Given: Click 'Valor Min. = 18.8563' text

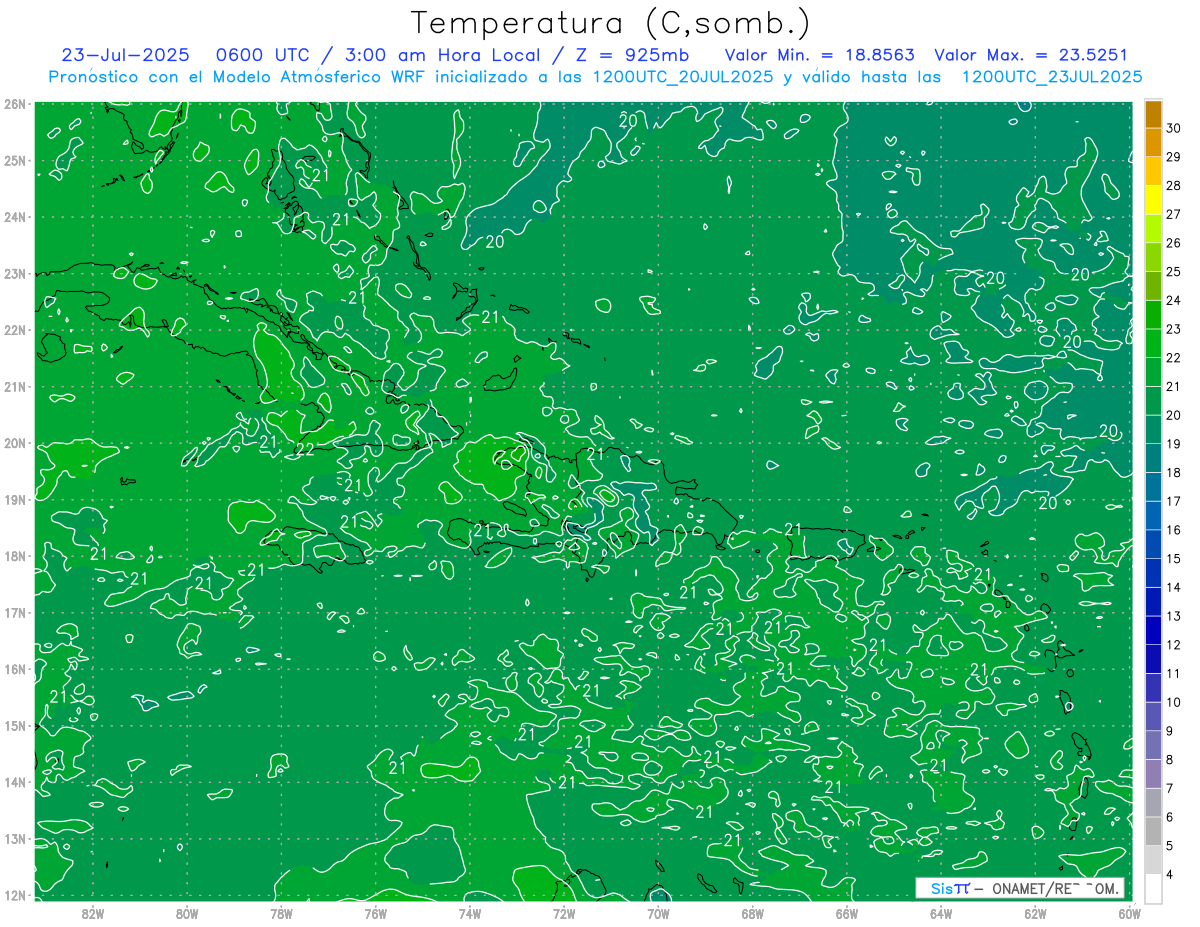Looking at the screenshot, I should tap(819, 55).
